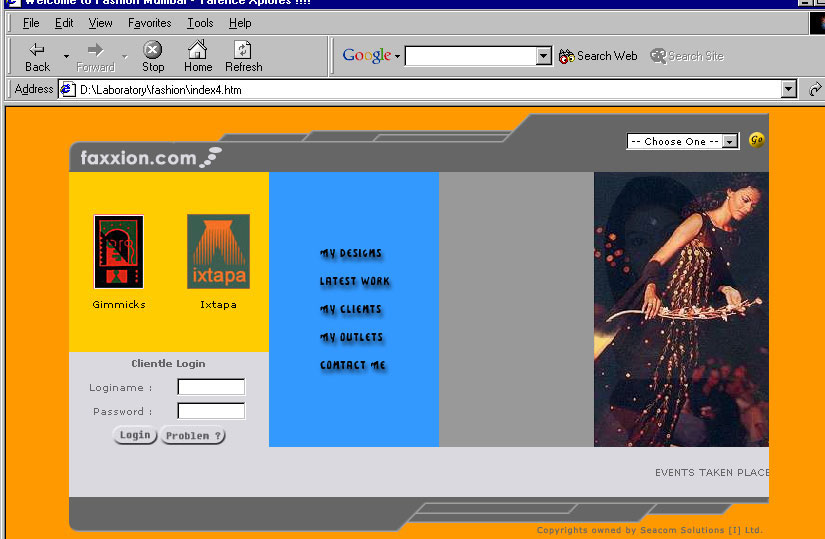Click the Login button
This screenshot has width=825, height=539.
pos(135,435)
